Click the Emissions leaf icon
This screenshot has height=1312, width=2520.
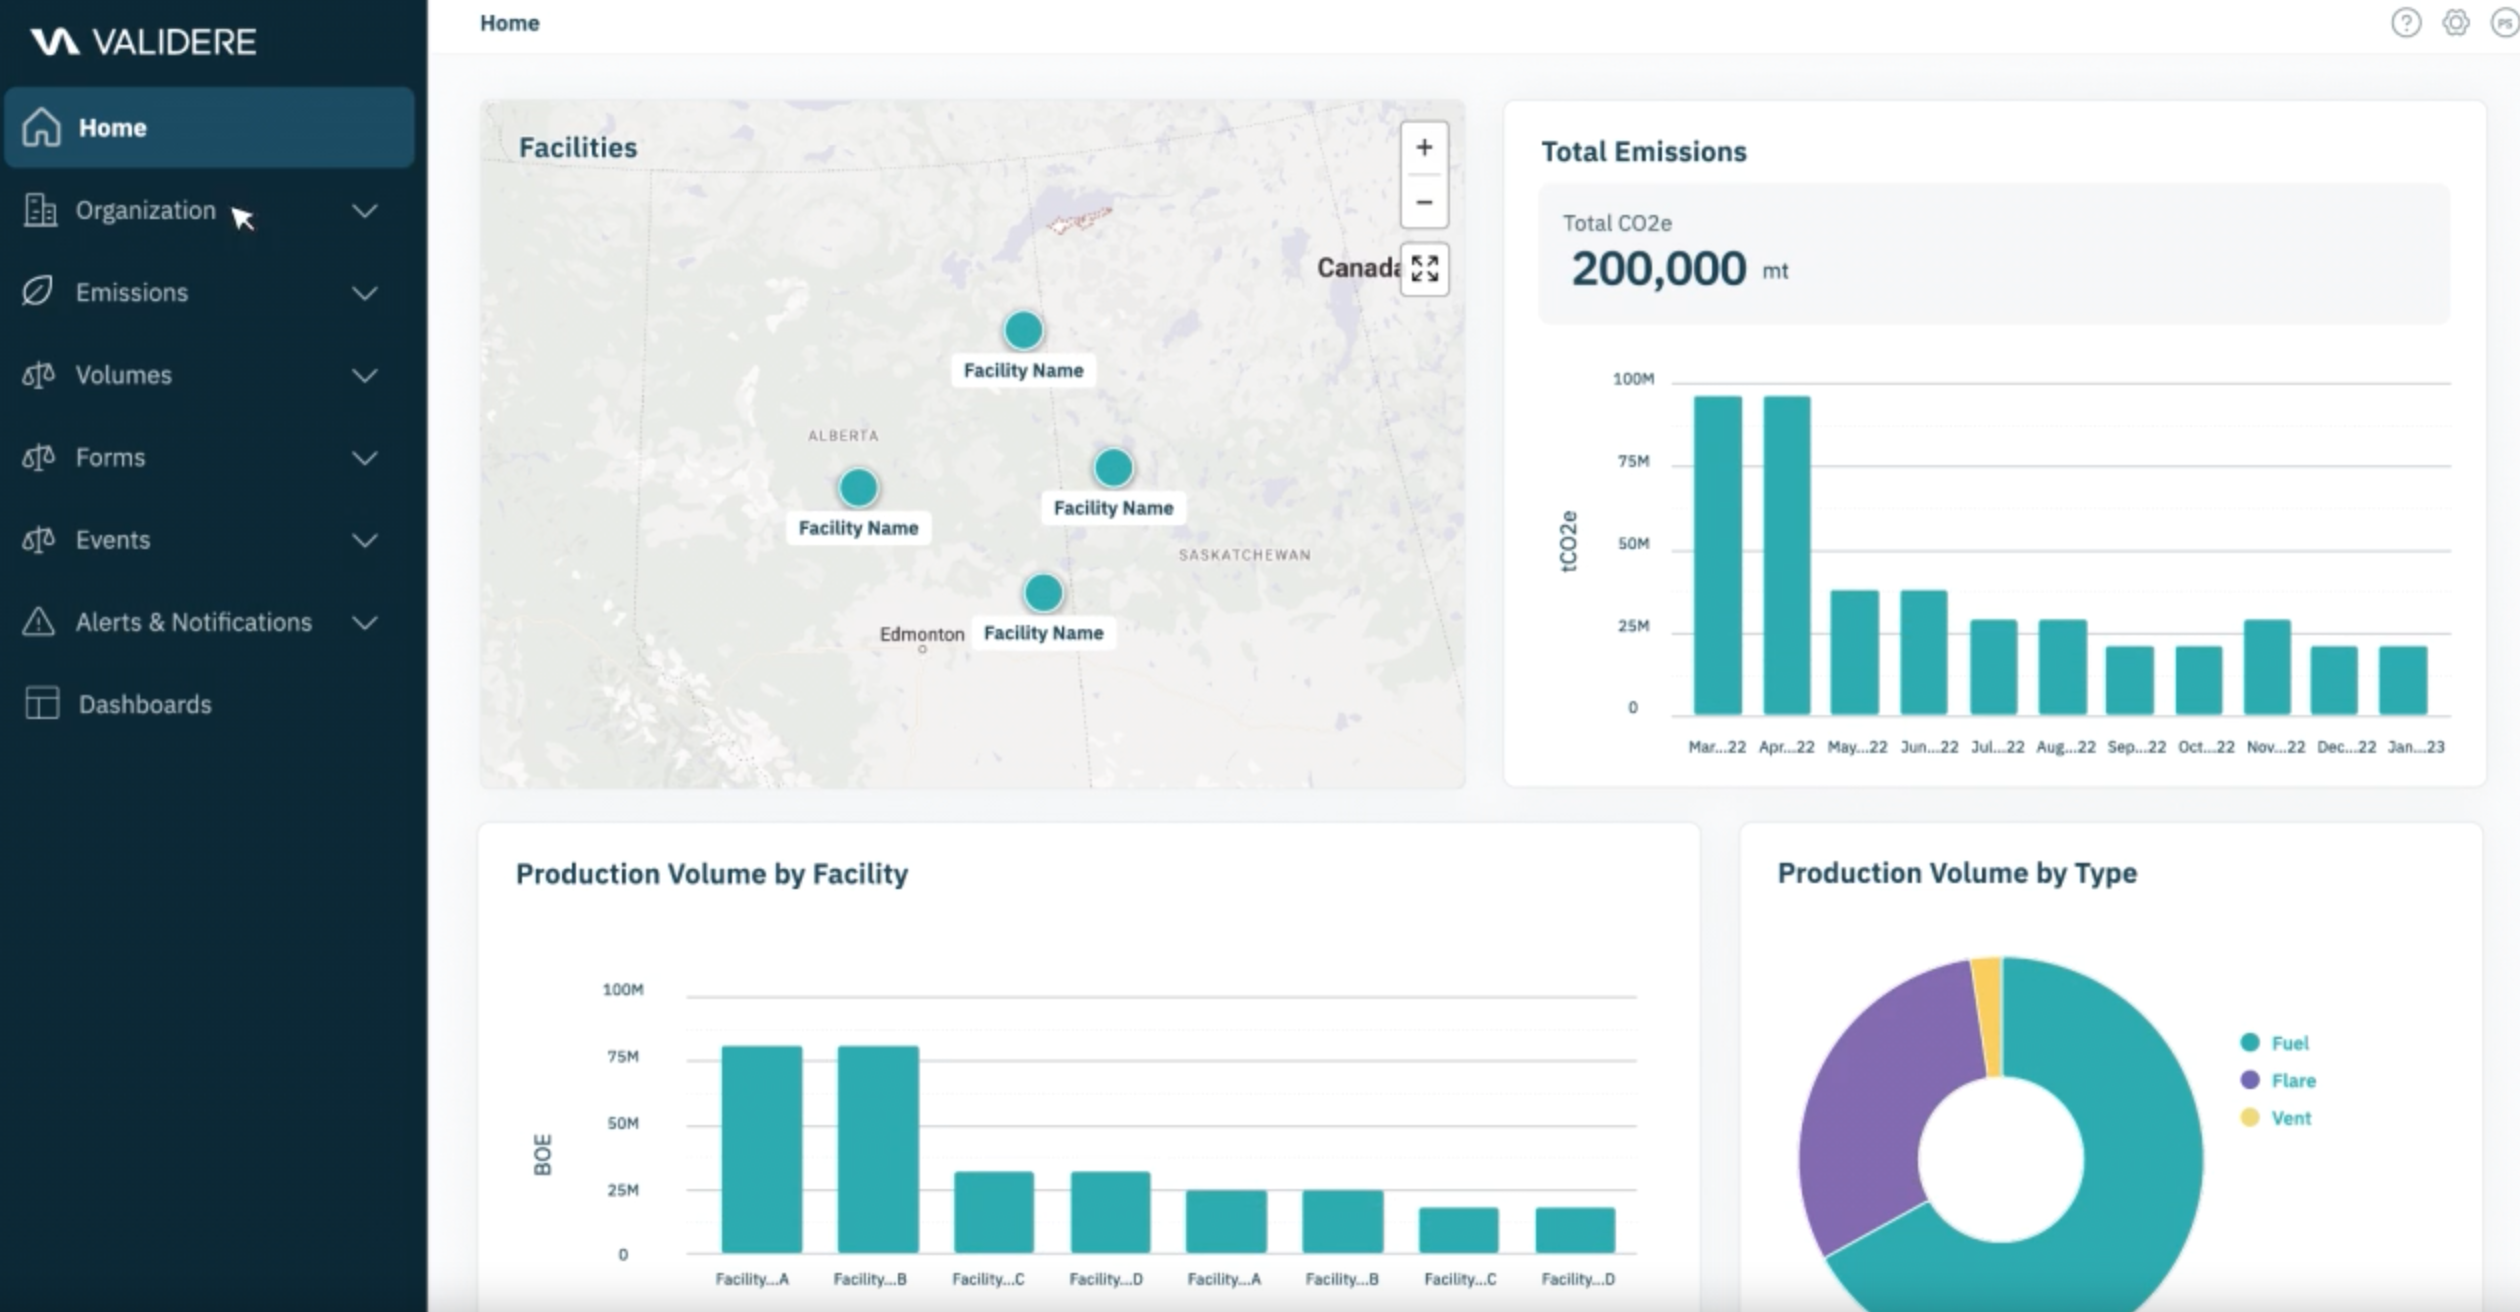click(38, 292)
